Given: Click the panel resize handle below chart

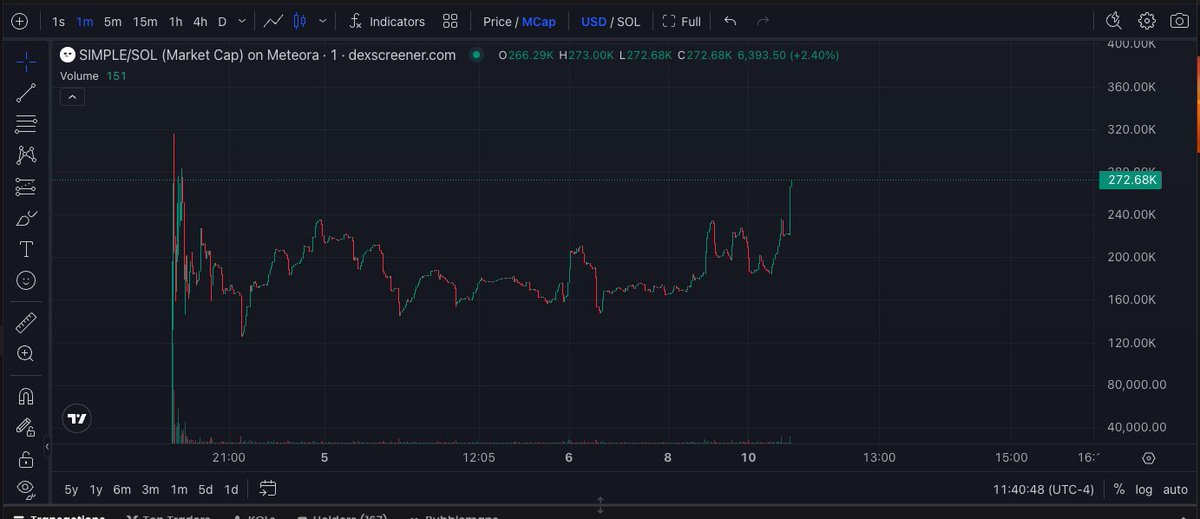Looking at the screenshot, I should tap(600, 505).
